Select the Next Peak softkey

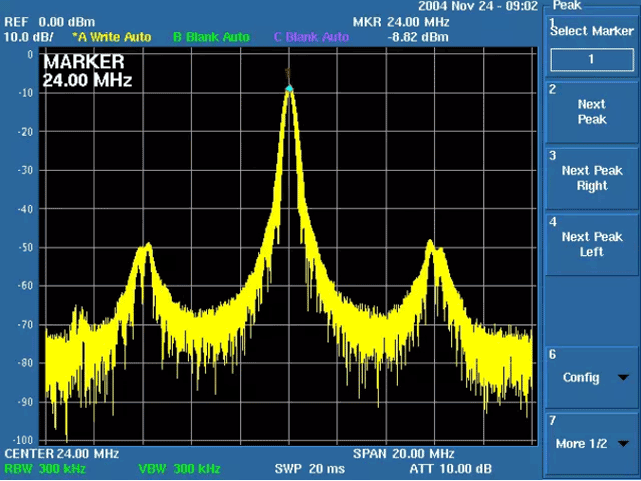[x=591, y=112]
